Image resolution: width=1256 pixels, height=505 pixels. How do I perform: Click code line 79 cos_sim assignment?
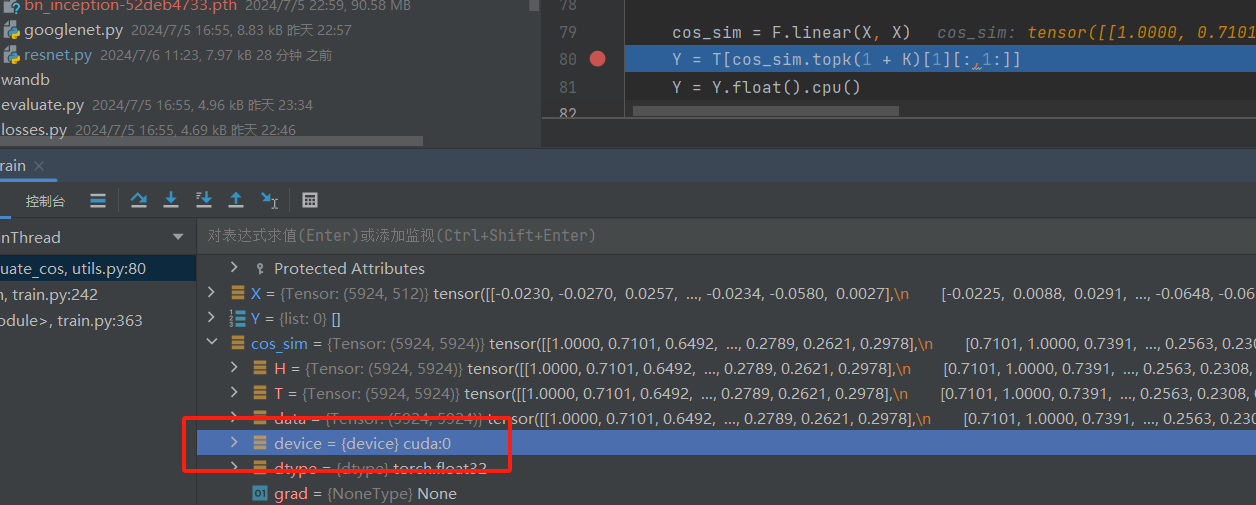click(x=790, y=33)
